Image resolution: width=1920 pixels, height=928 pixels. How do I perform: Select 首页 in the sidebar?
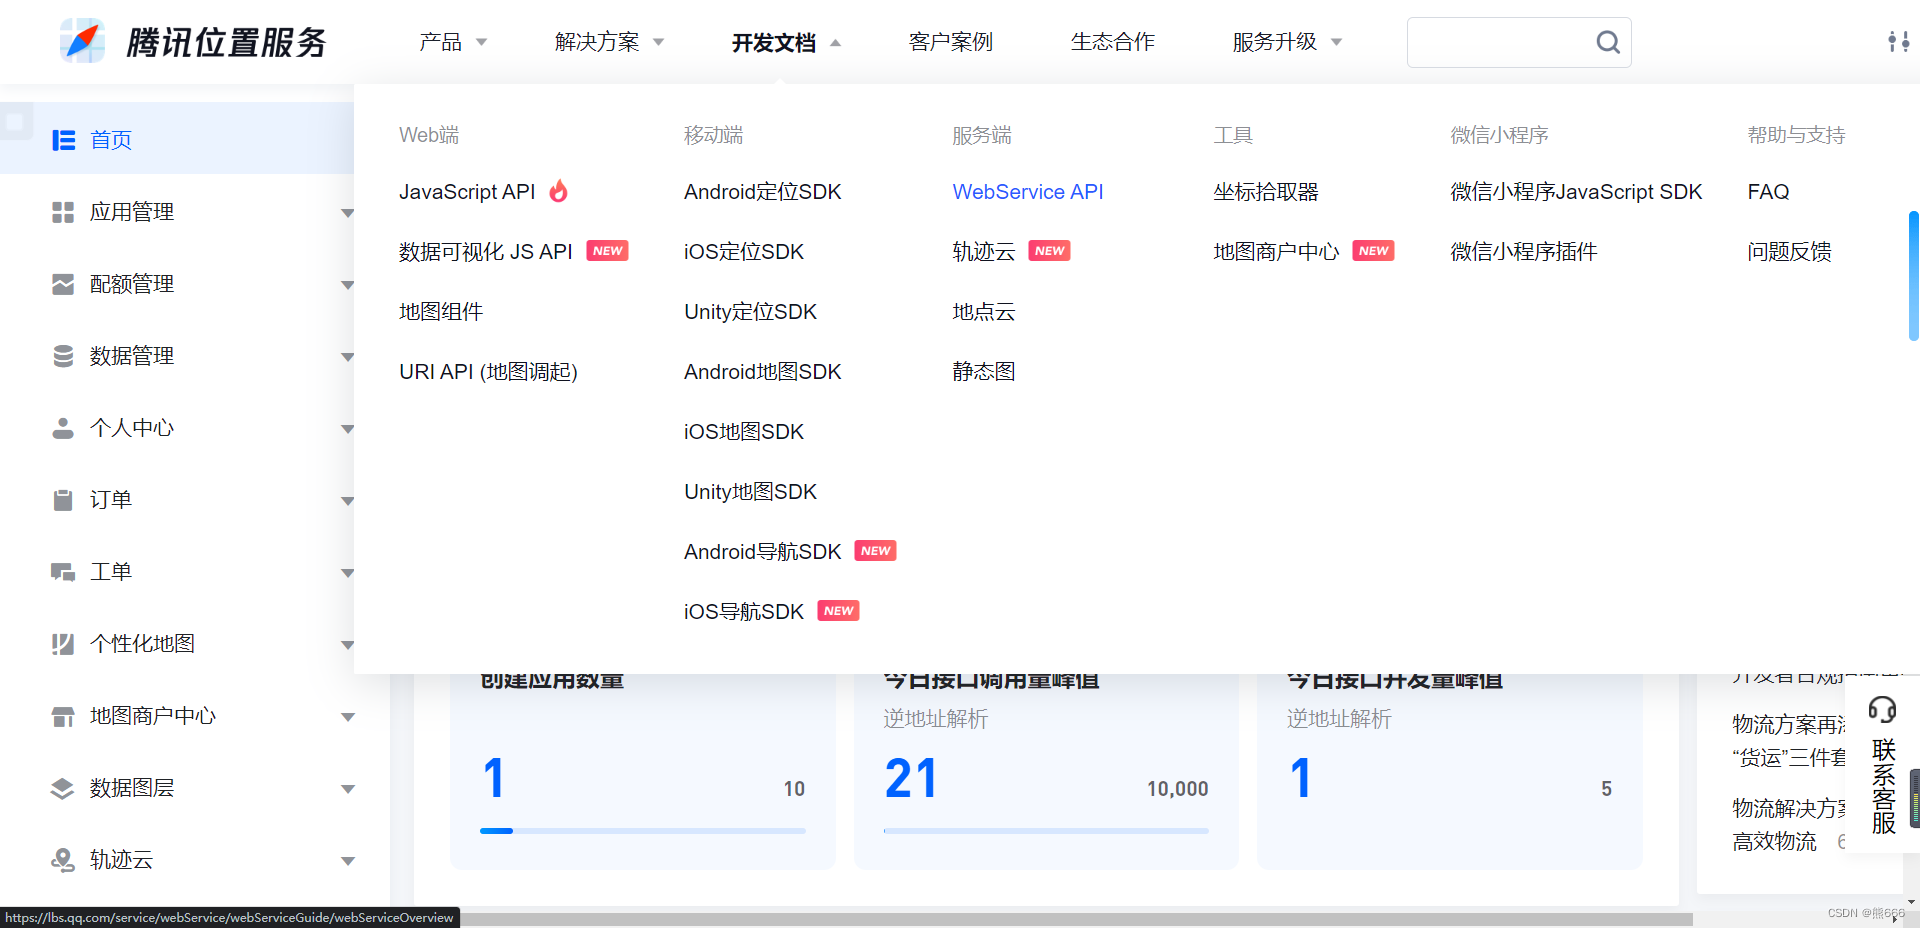click(x=177, y=138)
